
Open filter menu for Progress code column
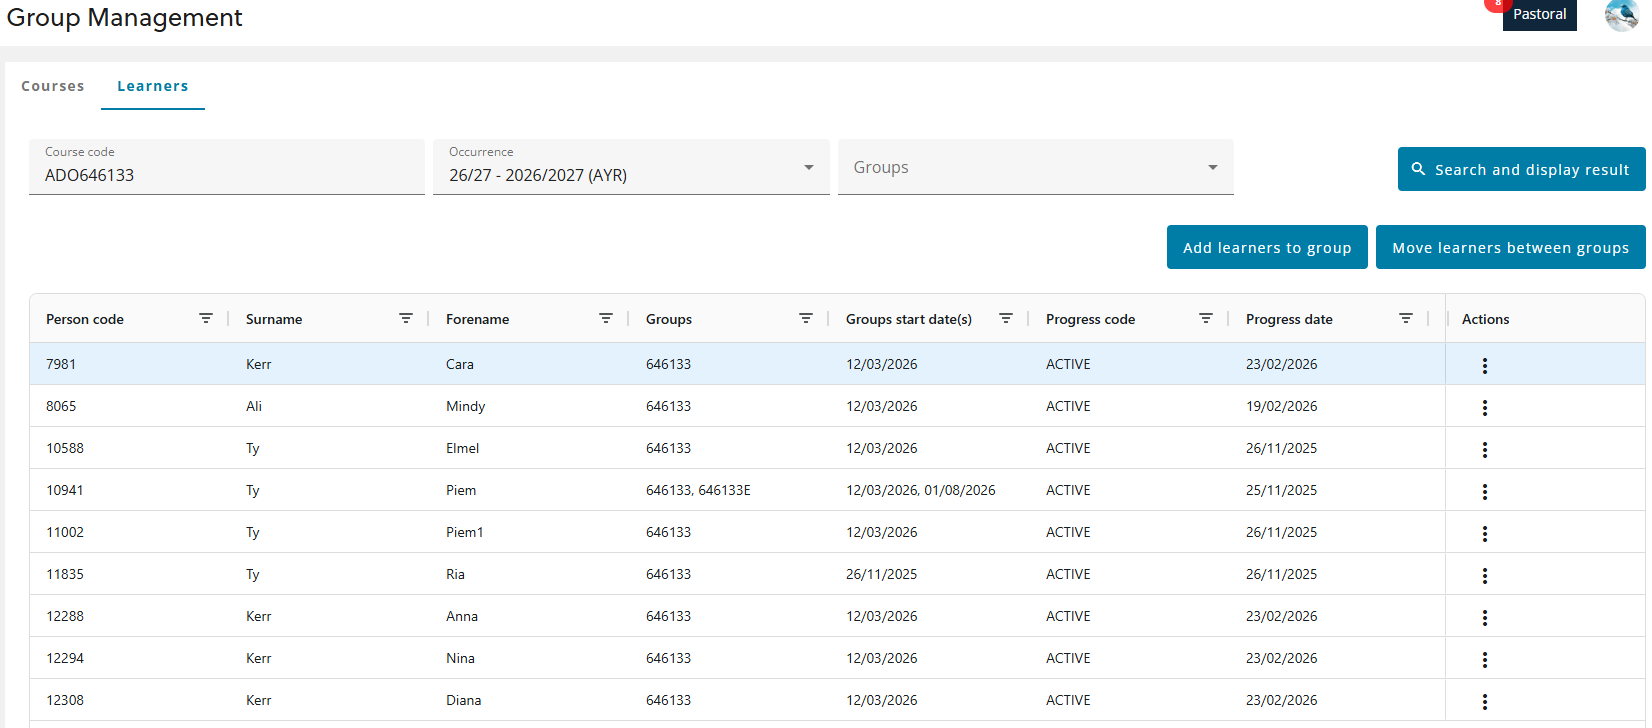[x=1206, y=319]
